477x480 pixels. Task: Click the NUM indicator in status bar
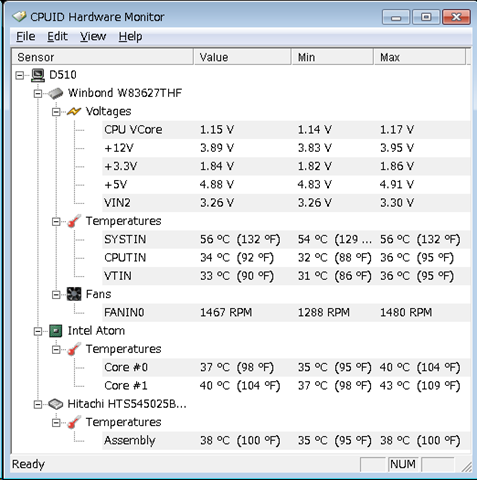point(403,464)
